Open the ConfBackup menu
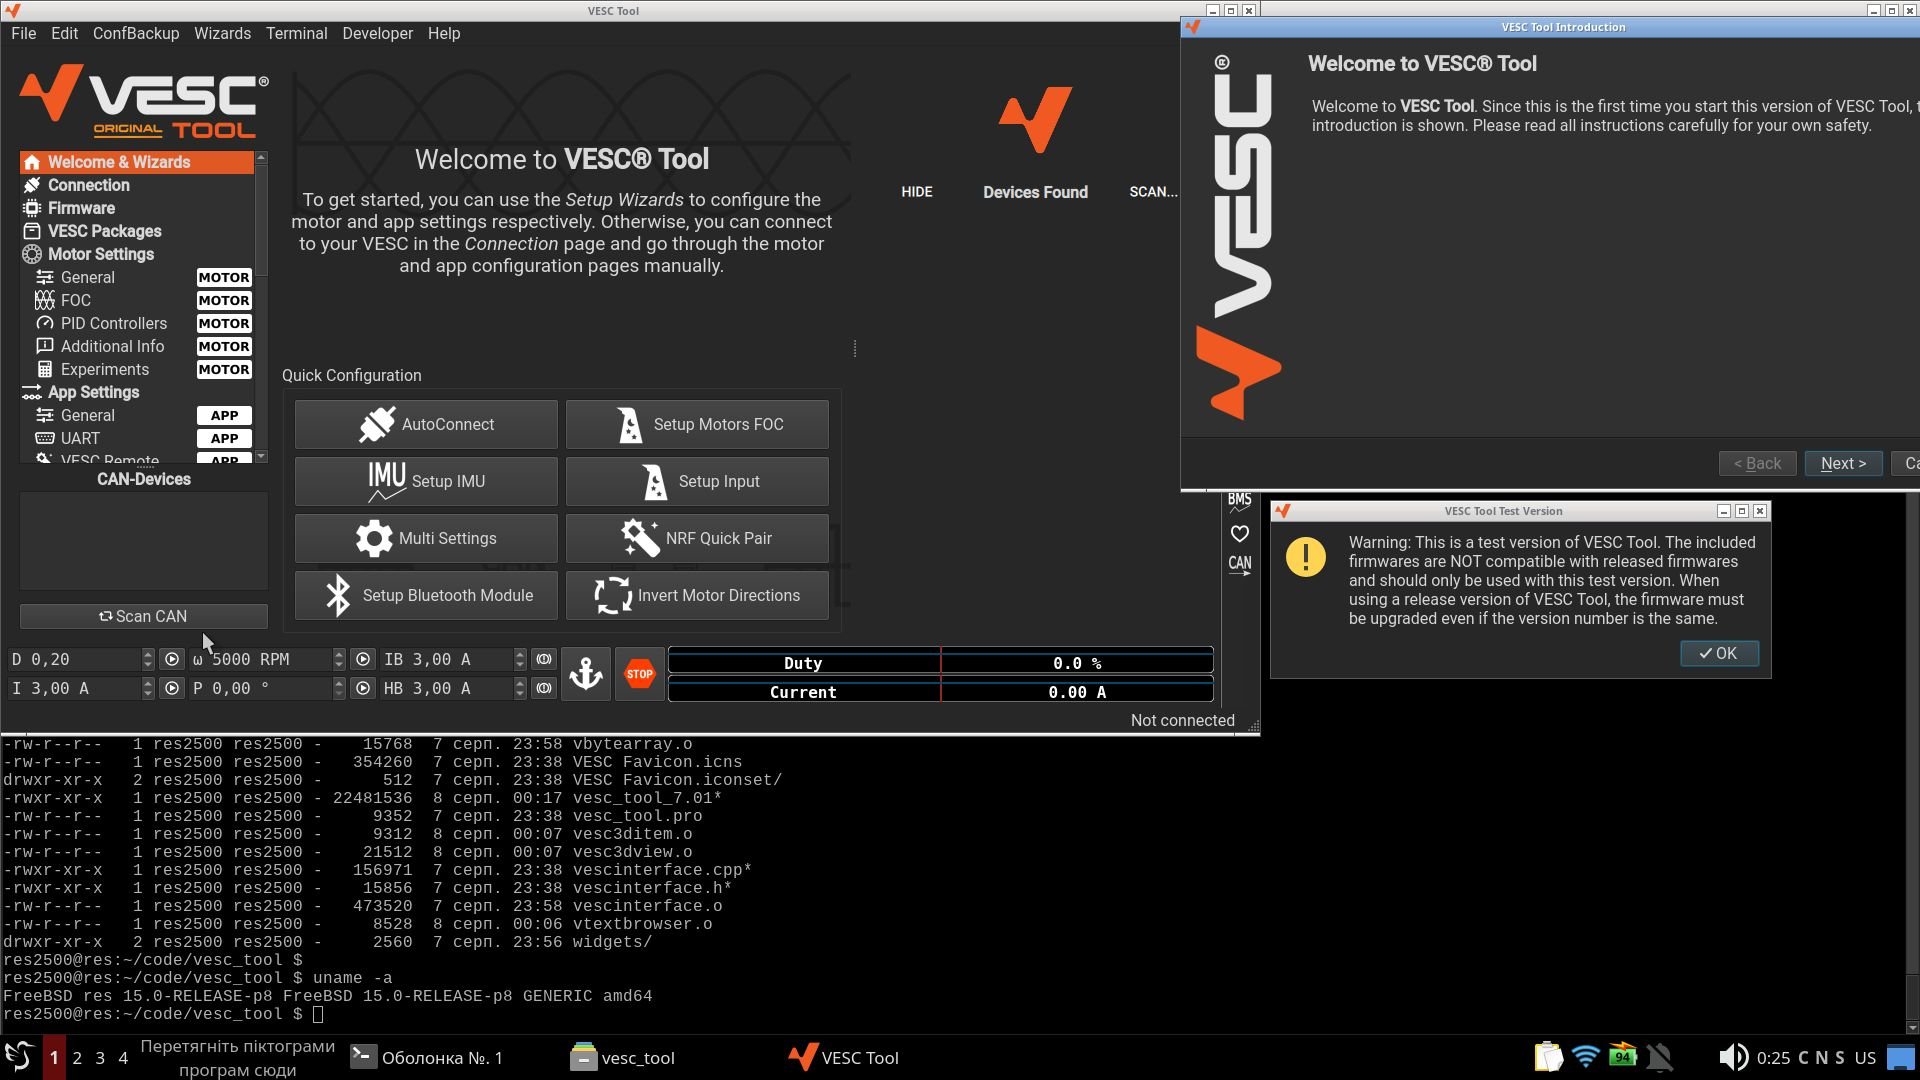 pos(136,33)
